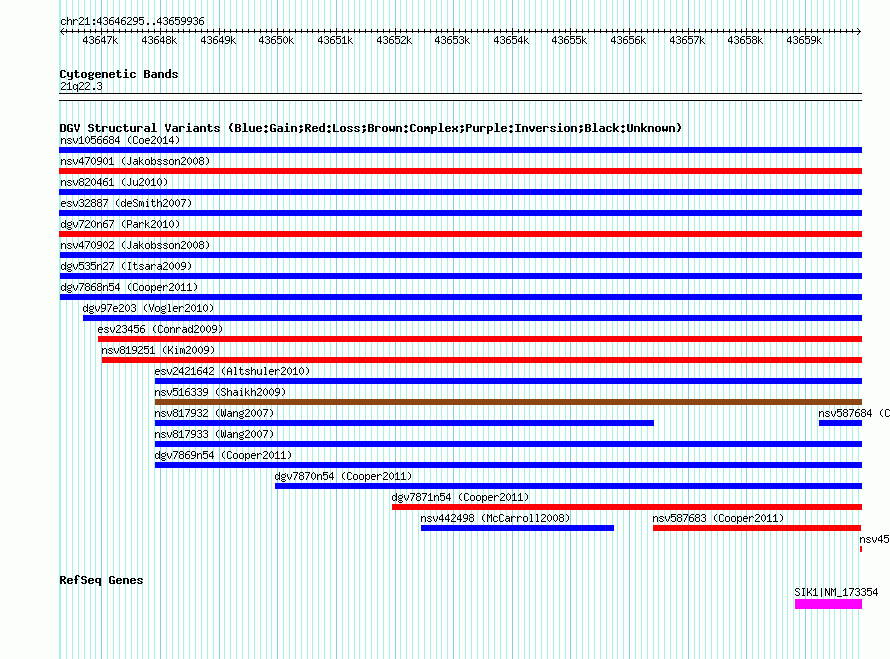Click the 43647k ruler tick label
Image resolution: width=890 pixels, height=659 pixels.
[x=100, y=40]
